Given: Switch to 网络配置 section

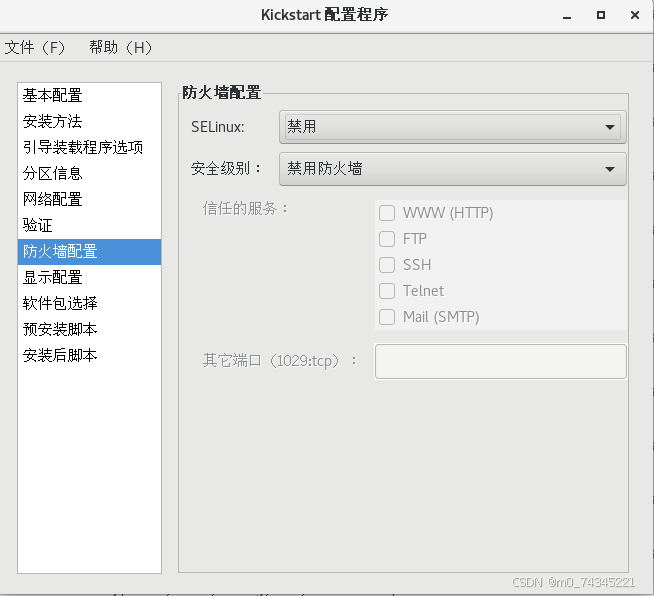Looking at the screenshot, I should click(x=89, y=199).
